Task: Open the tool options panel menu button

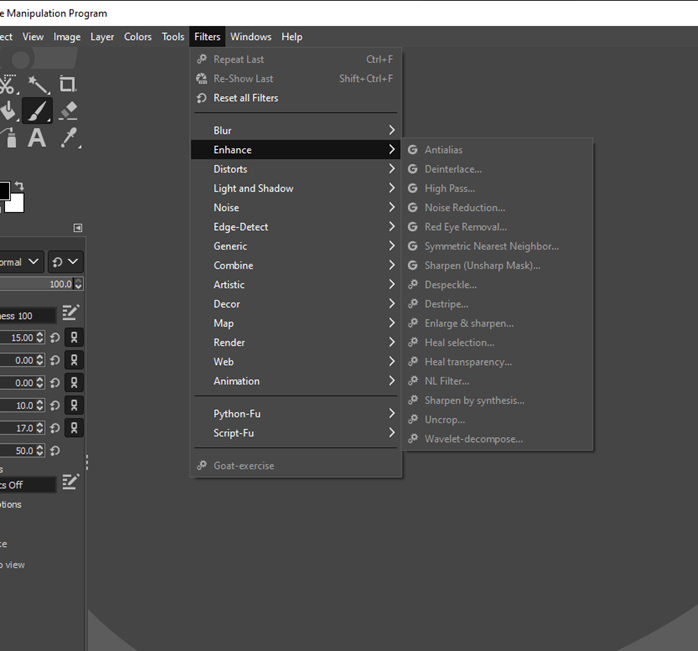Action: [x=77, y=228]
